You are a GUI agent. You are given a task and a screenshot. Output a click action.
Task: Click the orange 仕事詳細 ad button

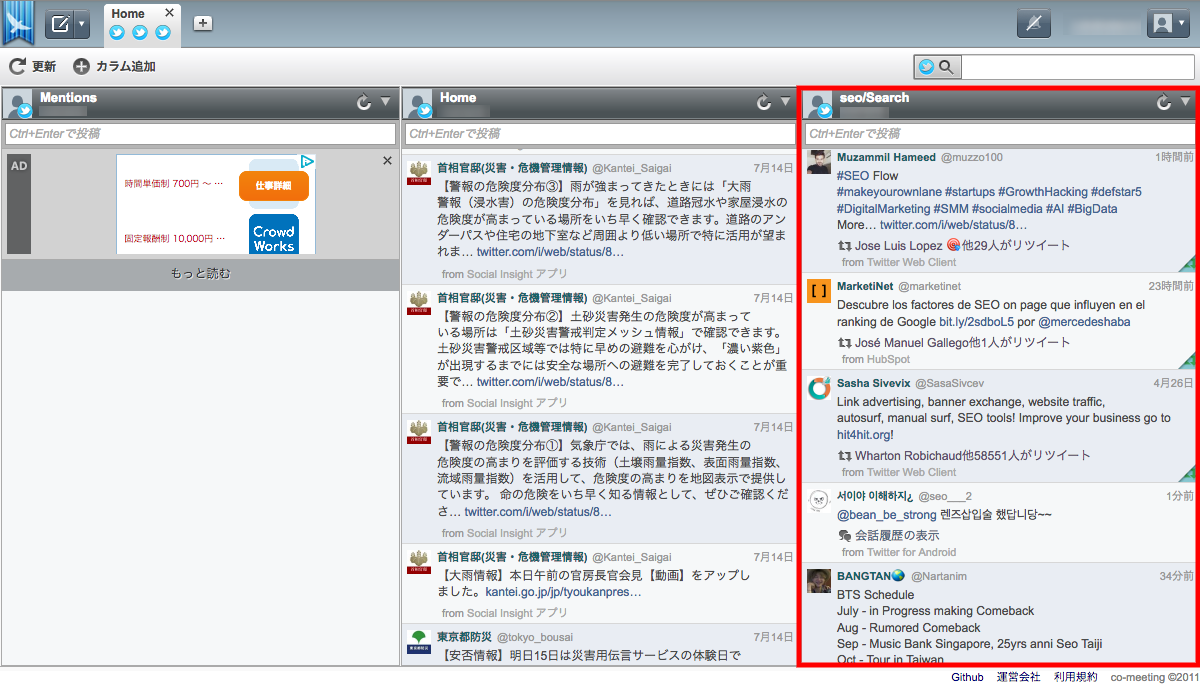pyautogui.click(x=273, y=186)
